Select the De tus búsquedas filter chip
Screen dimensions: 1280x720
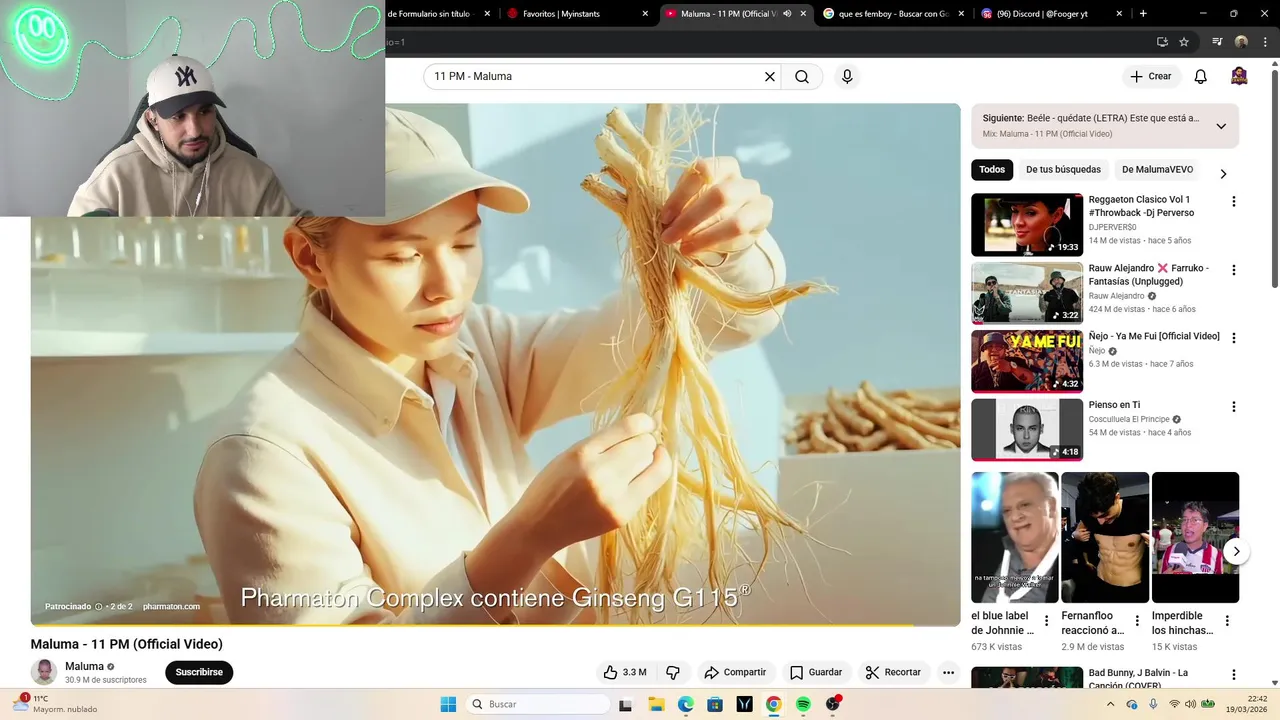pos(1063,170)
